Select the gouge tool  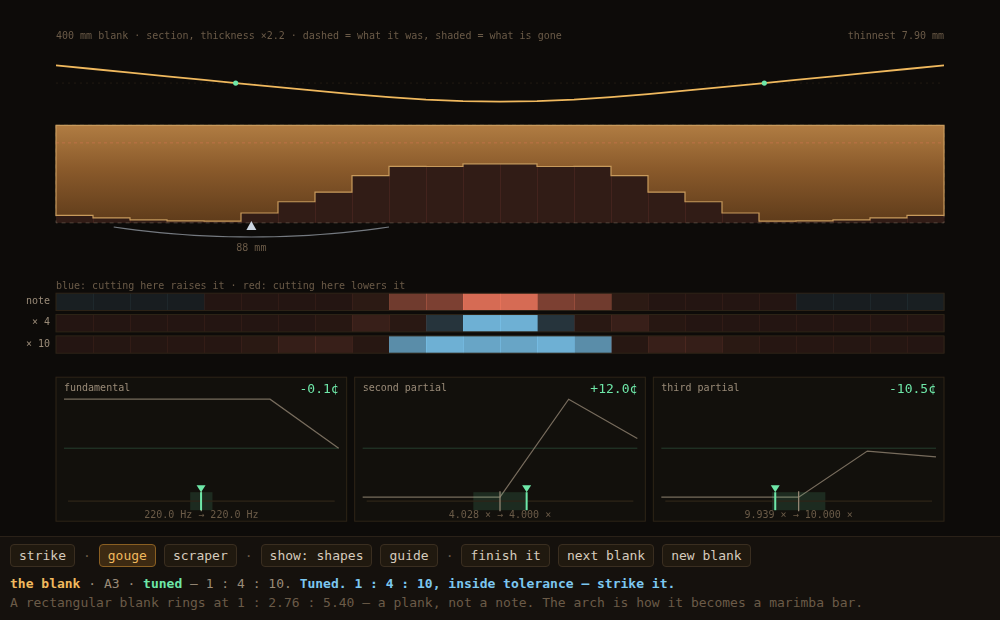pyautogui.click(x=127, y=556)
